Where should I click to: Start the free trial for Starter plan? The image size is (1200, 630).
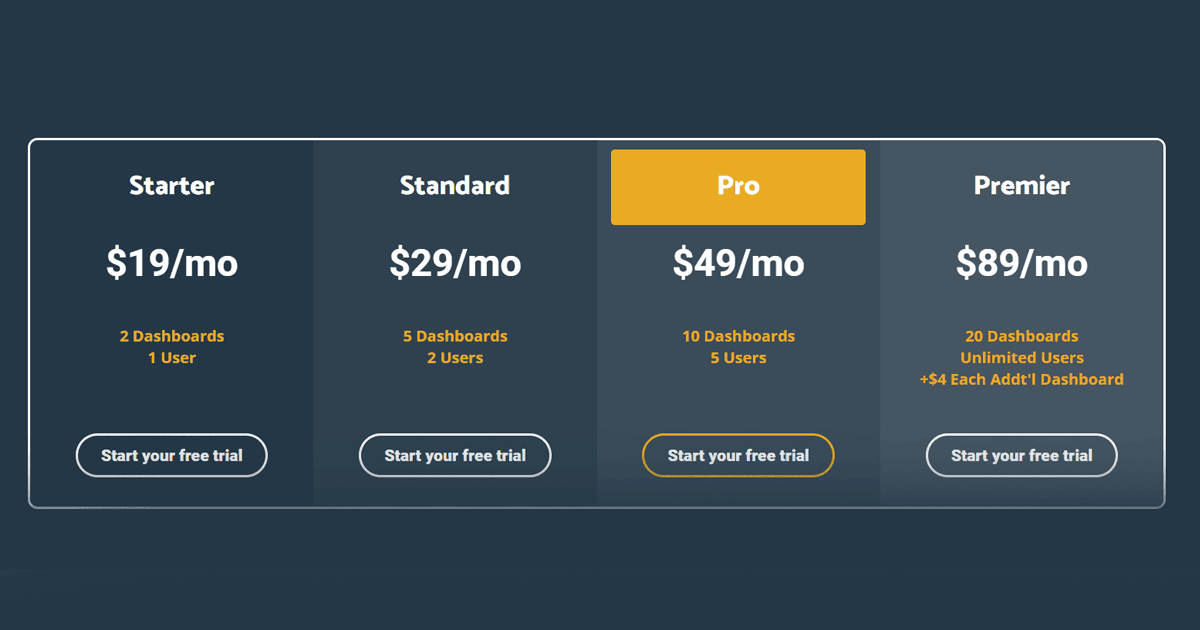172,455
